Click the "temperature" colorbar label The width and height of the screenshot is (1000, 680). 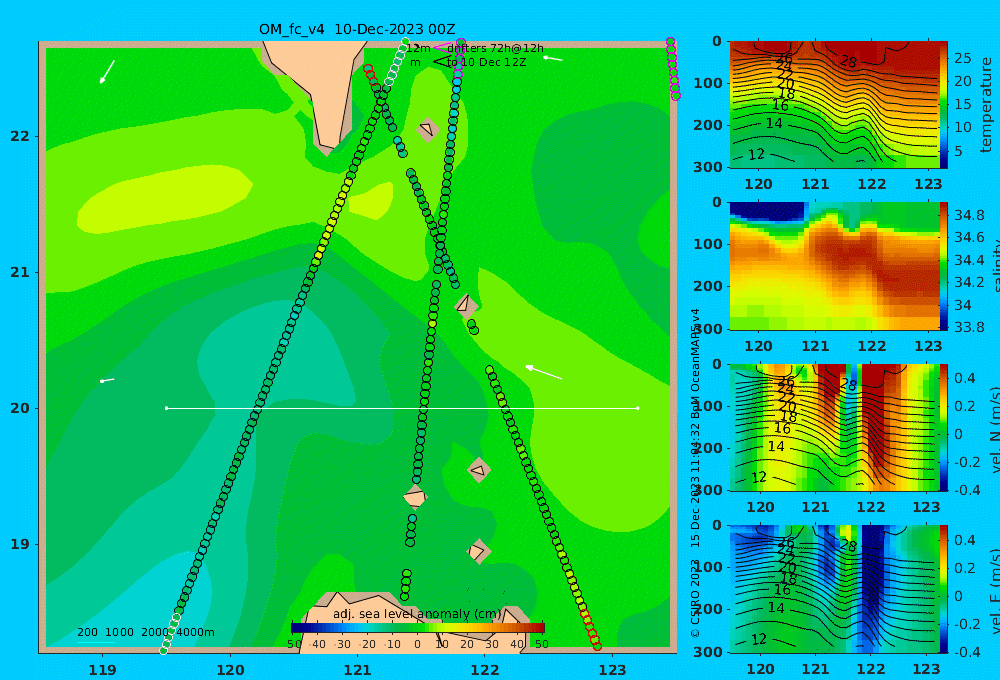(987, 105)
